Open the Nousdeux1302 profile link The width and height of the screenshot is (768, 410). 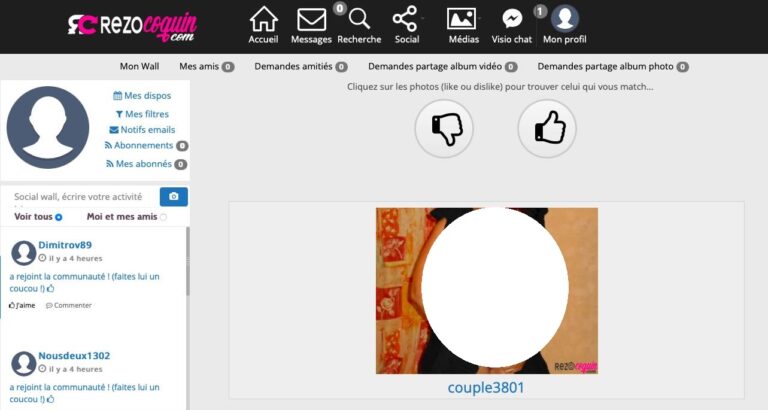(74, 356)
